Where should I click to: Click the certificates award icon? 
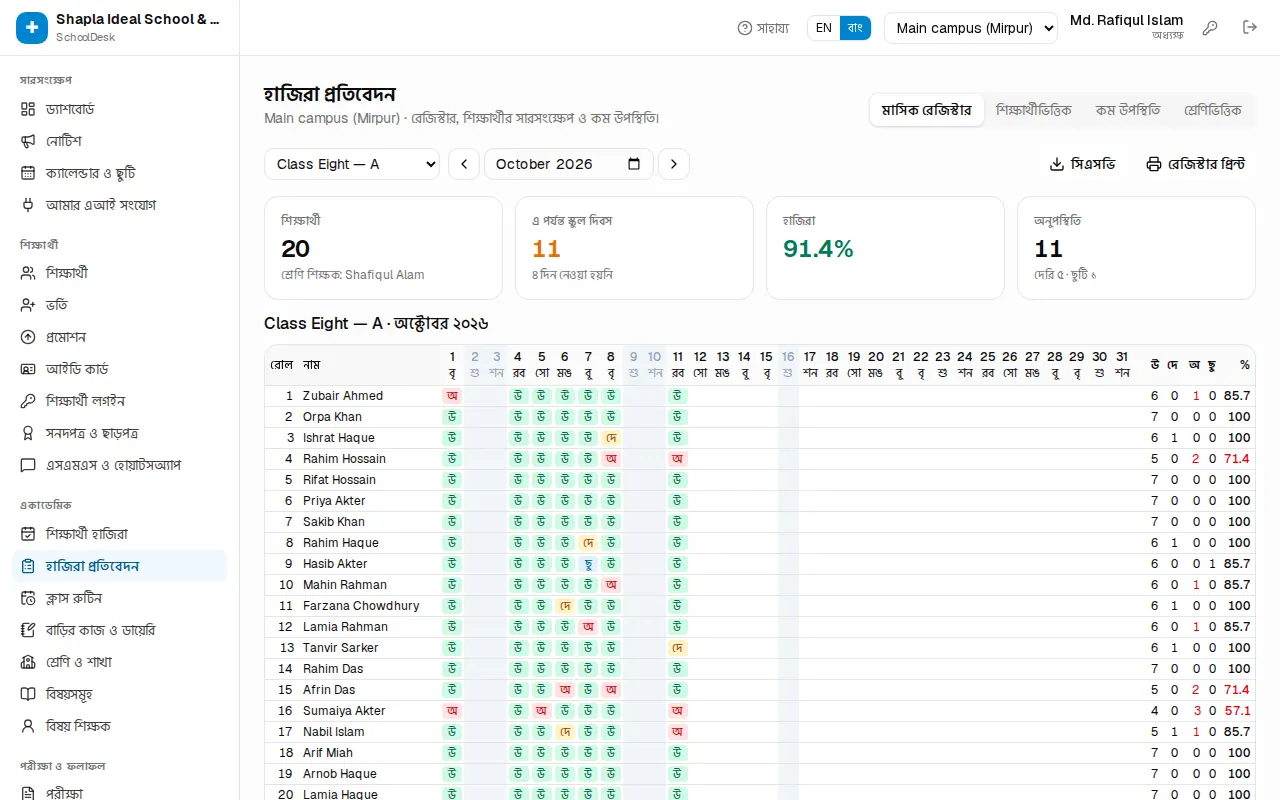tap(28, 433)
